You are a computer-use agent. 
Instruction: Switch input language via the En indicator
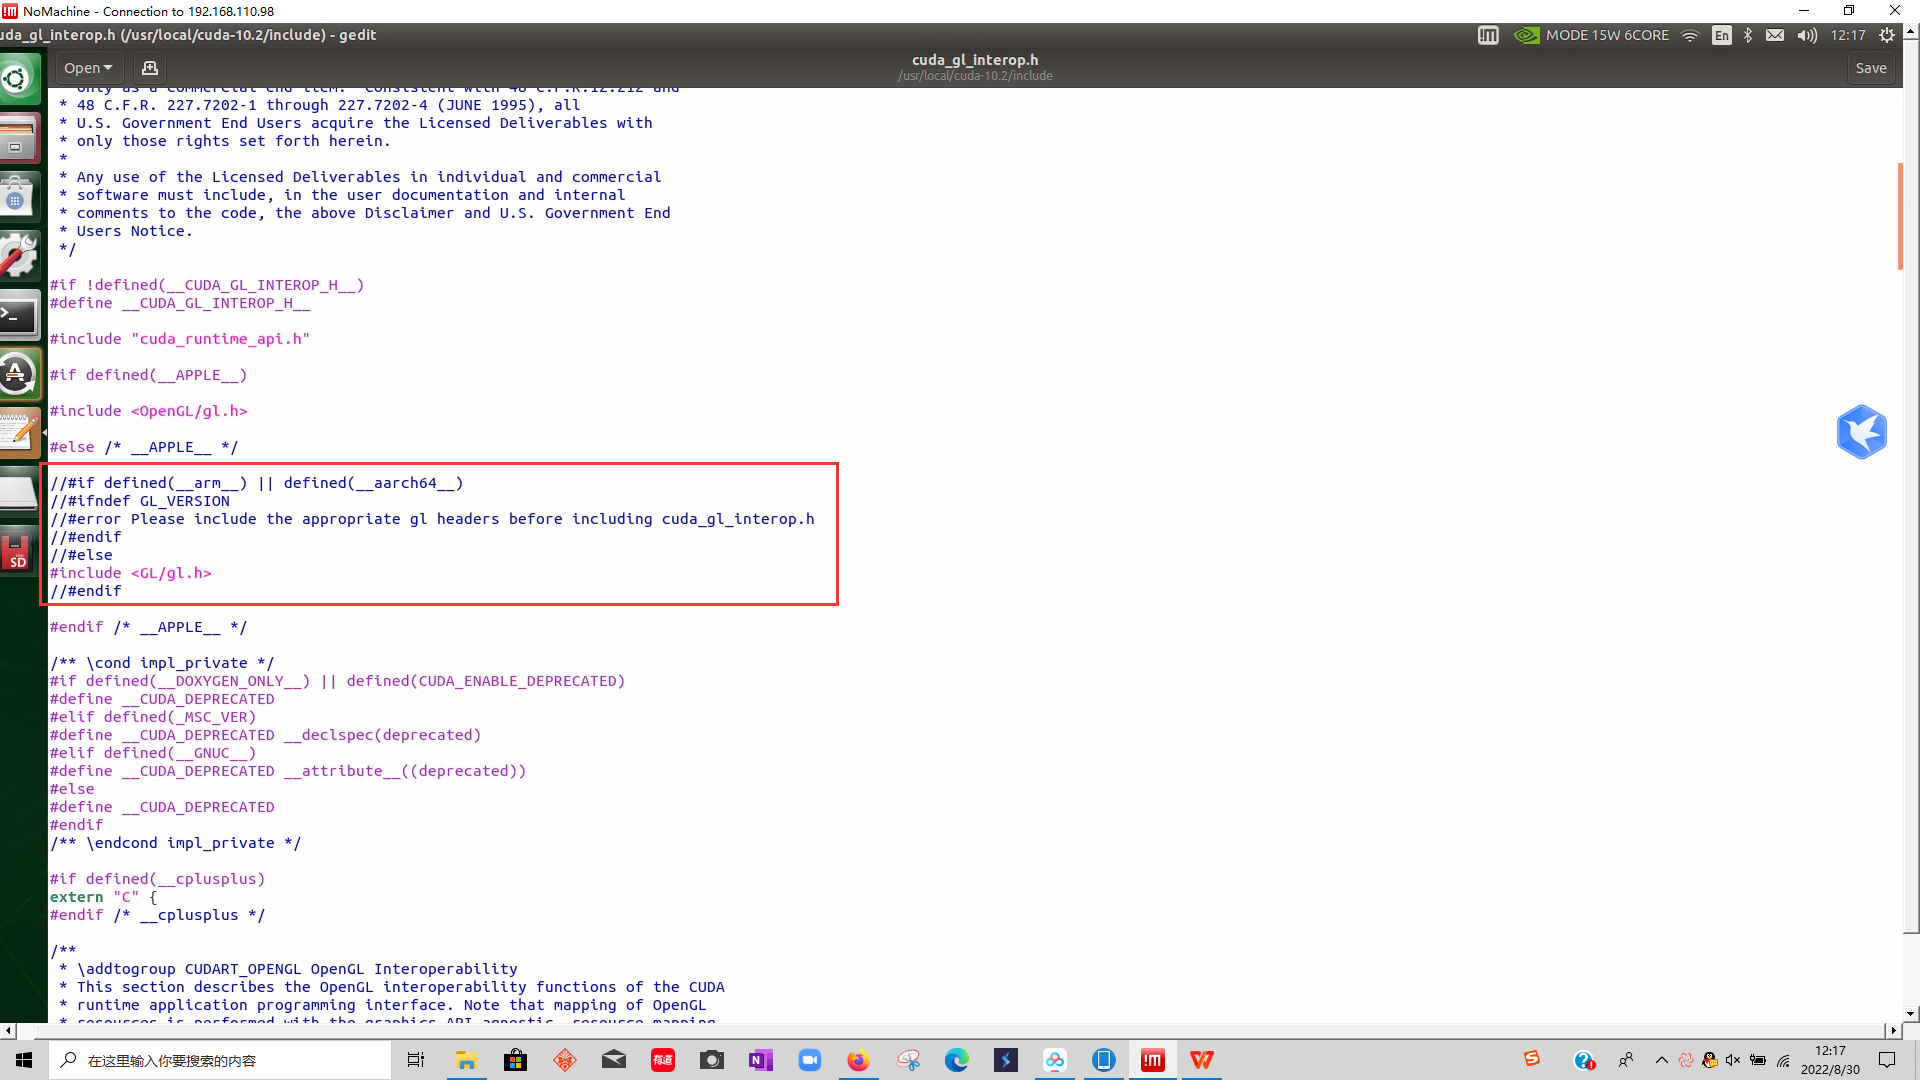tap(1722, 34)
